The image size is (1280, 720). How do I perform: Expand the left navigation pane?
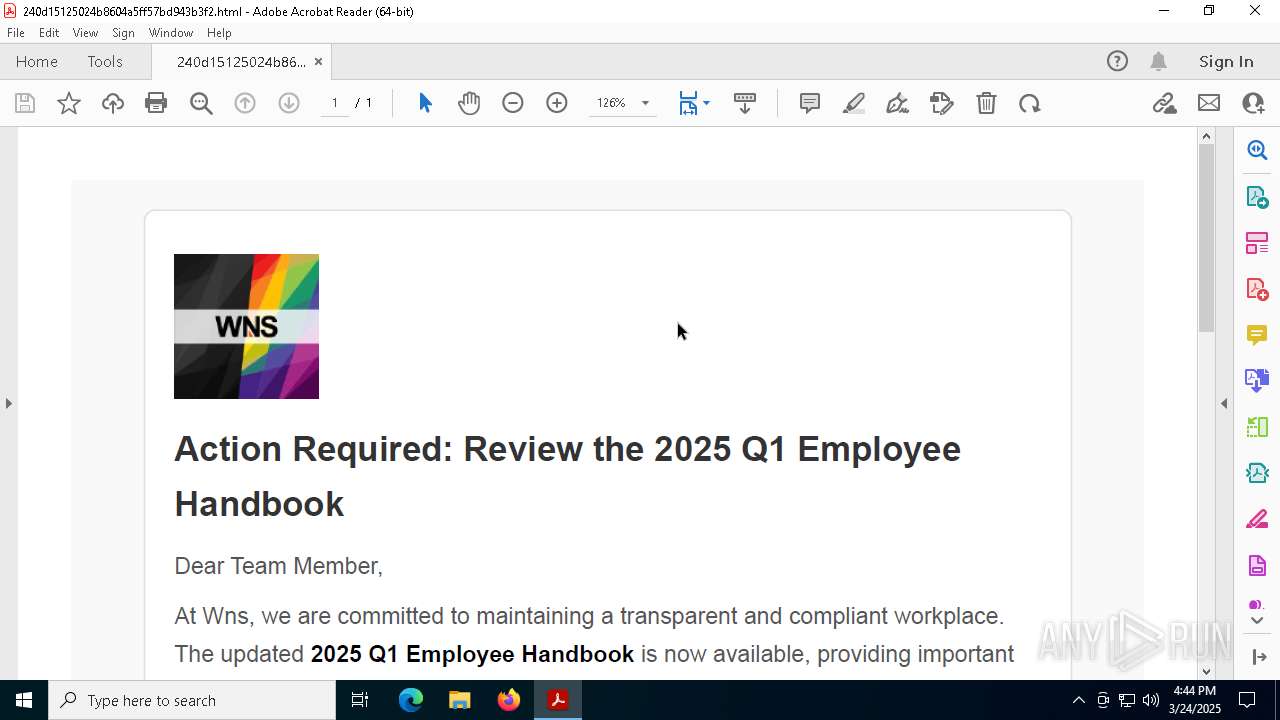8,403
